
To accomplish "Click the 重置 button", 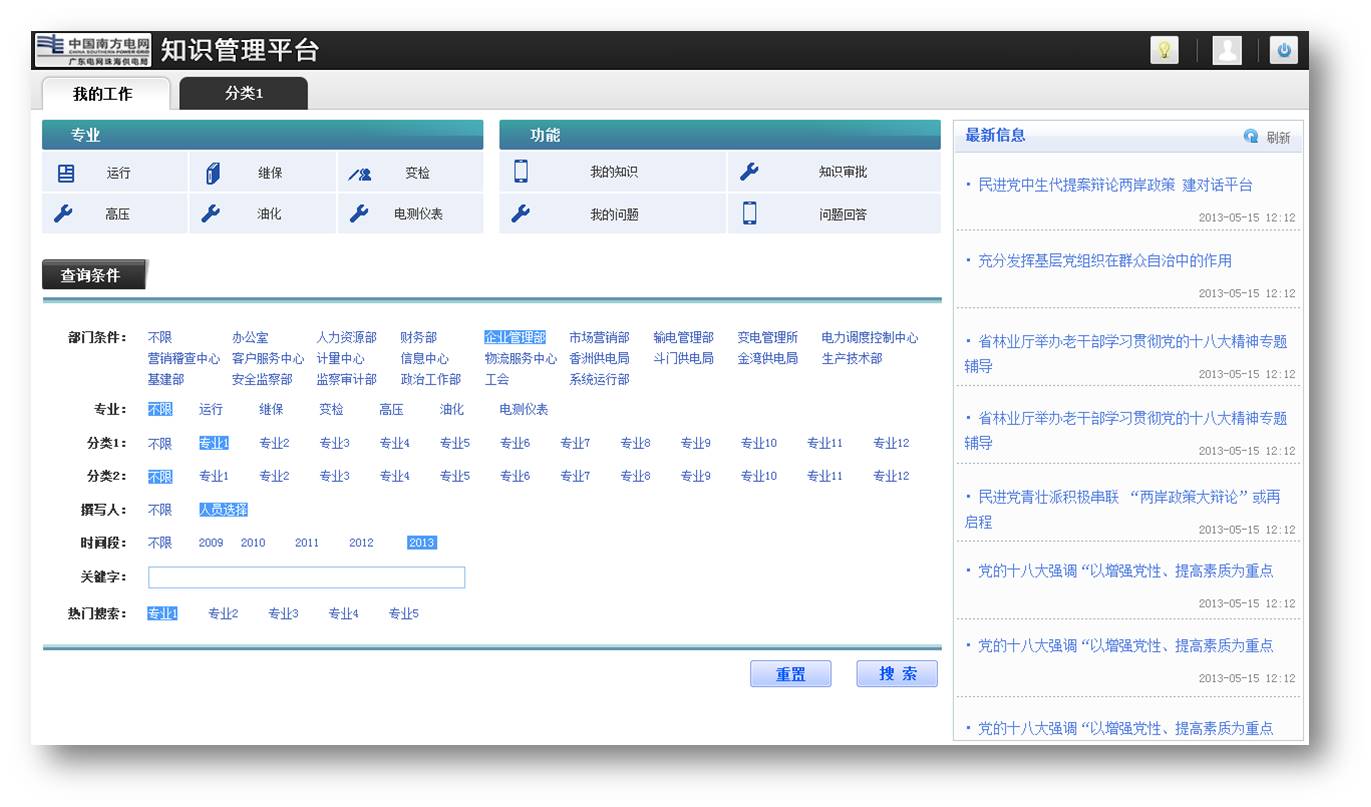I will tap(791, 674).
